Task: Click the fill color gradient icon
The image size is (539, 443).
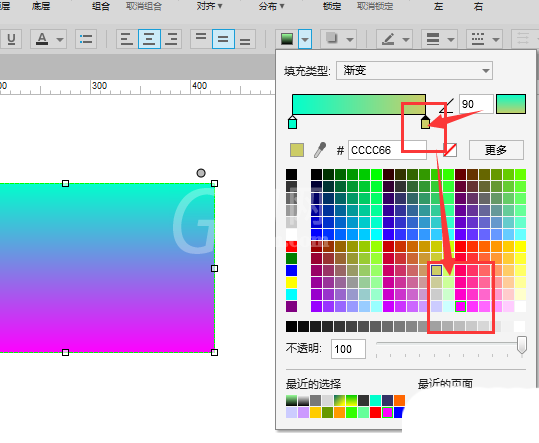Action: (287, 39)
